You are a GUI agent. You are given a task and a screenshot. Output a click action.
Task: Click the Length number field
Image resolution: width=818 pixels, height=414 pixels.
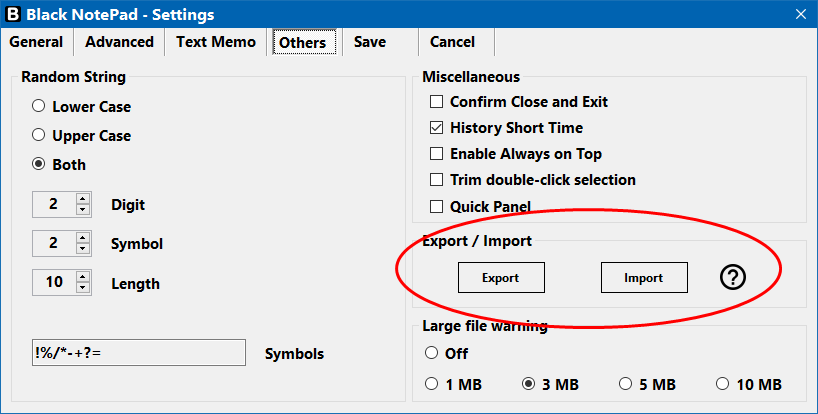(x=54, y=283)
